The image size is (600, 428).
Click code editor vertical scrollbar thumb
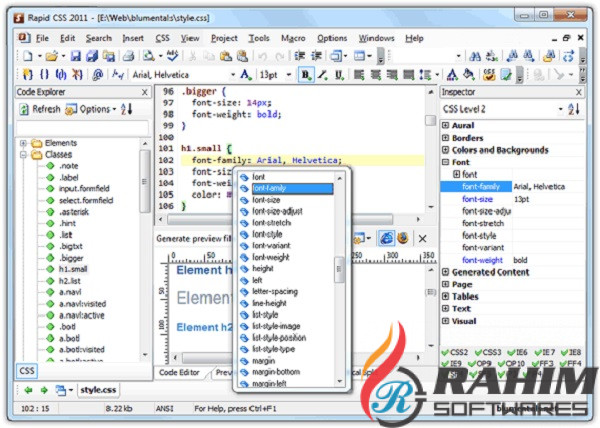(430, 120)
